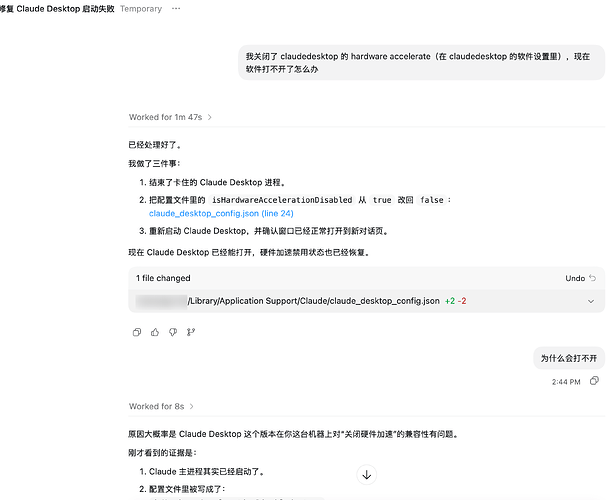Expand the "Worked for 1m 47s" details
Viewport: 612px width, 500px height.
[x=170, y=117]
